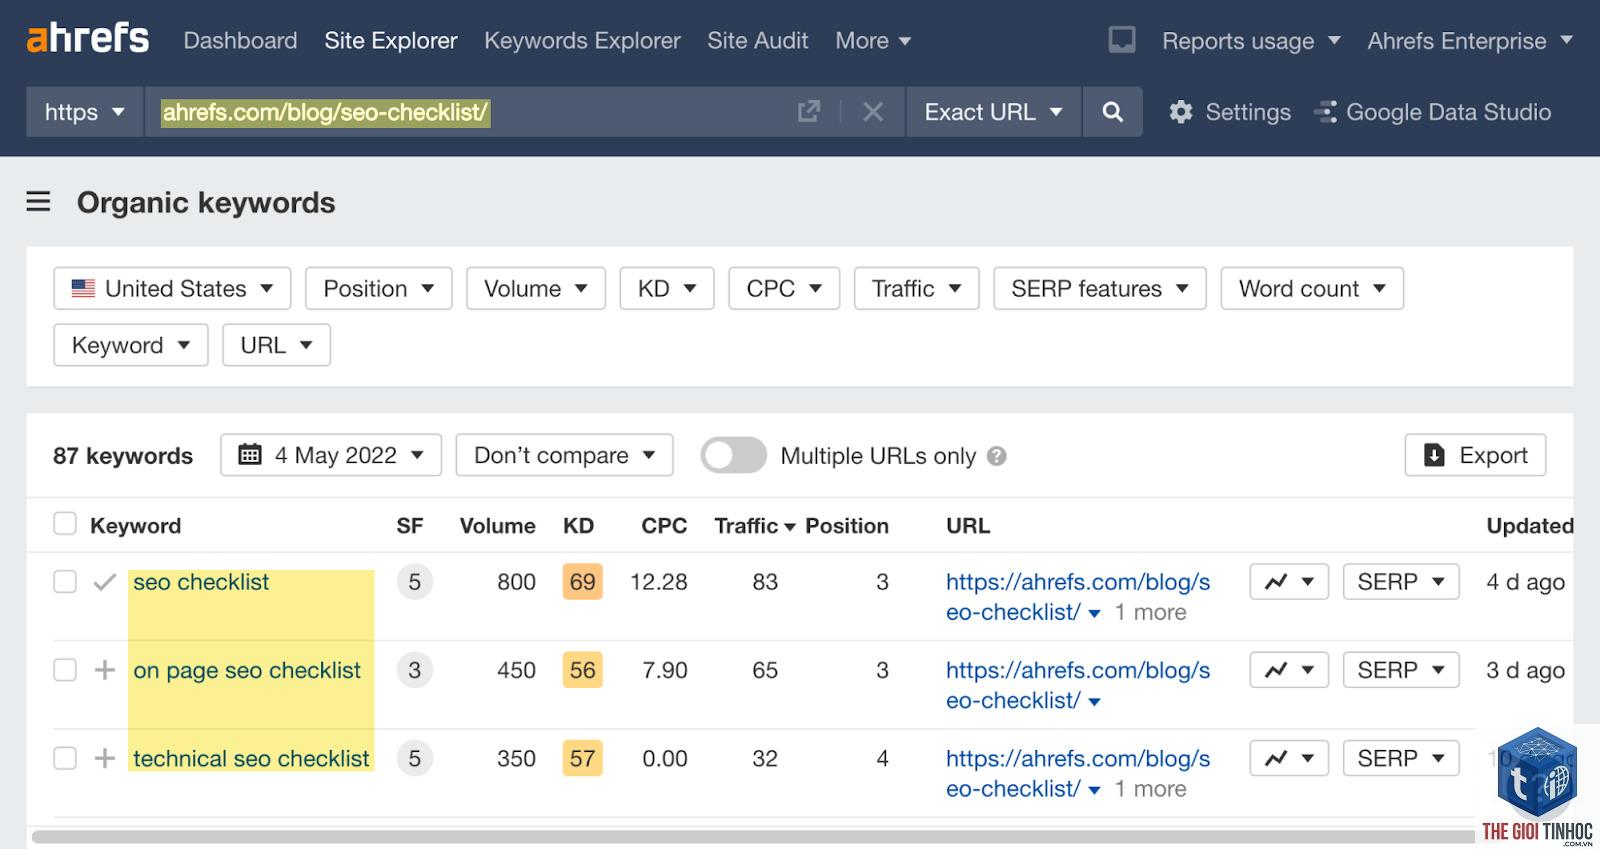The height and width of the screenshot is (849, 1600).
Task: Click SF badge 5 for seo checklist
Action: 414,582
